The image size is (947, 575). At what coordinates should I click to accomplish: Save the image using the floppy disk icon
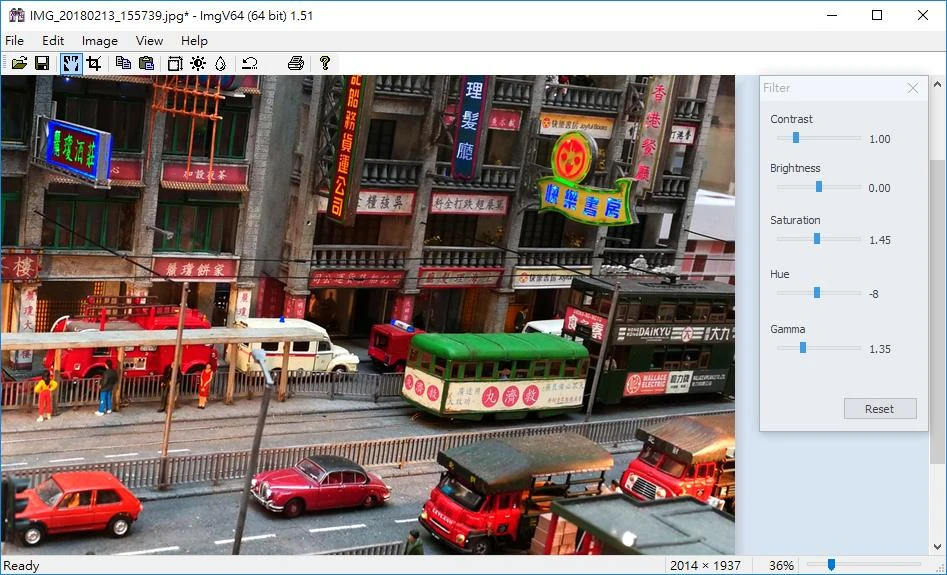tap(42, 63)
